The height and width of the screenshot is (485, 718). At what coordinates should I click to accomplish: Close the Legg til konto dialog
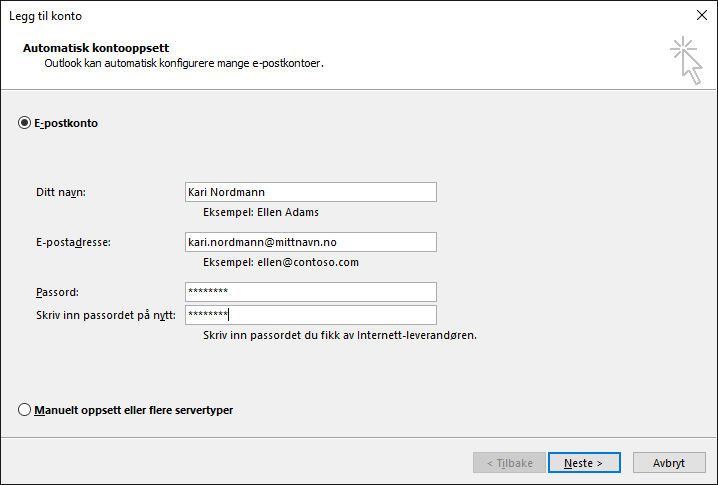click(702, 16)
